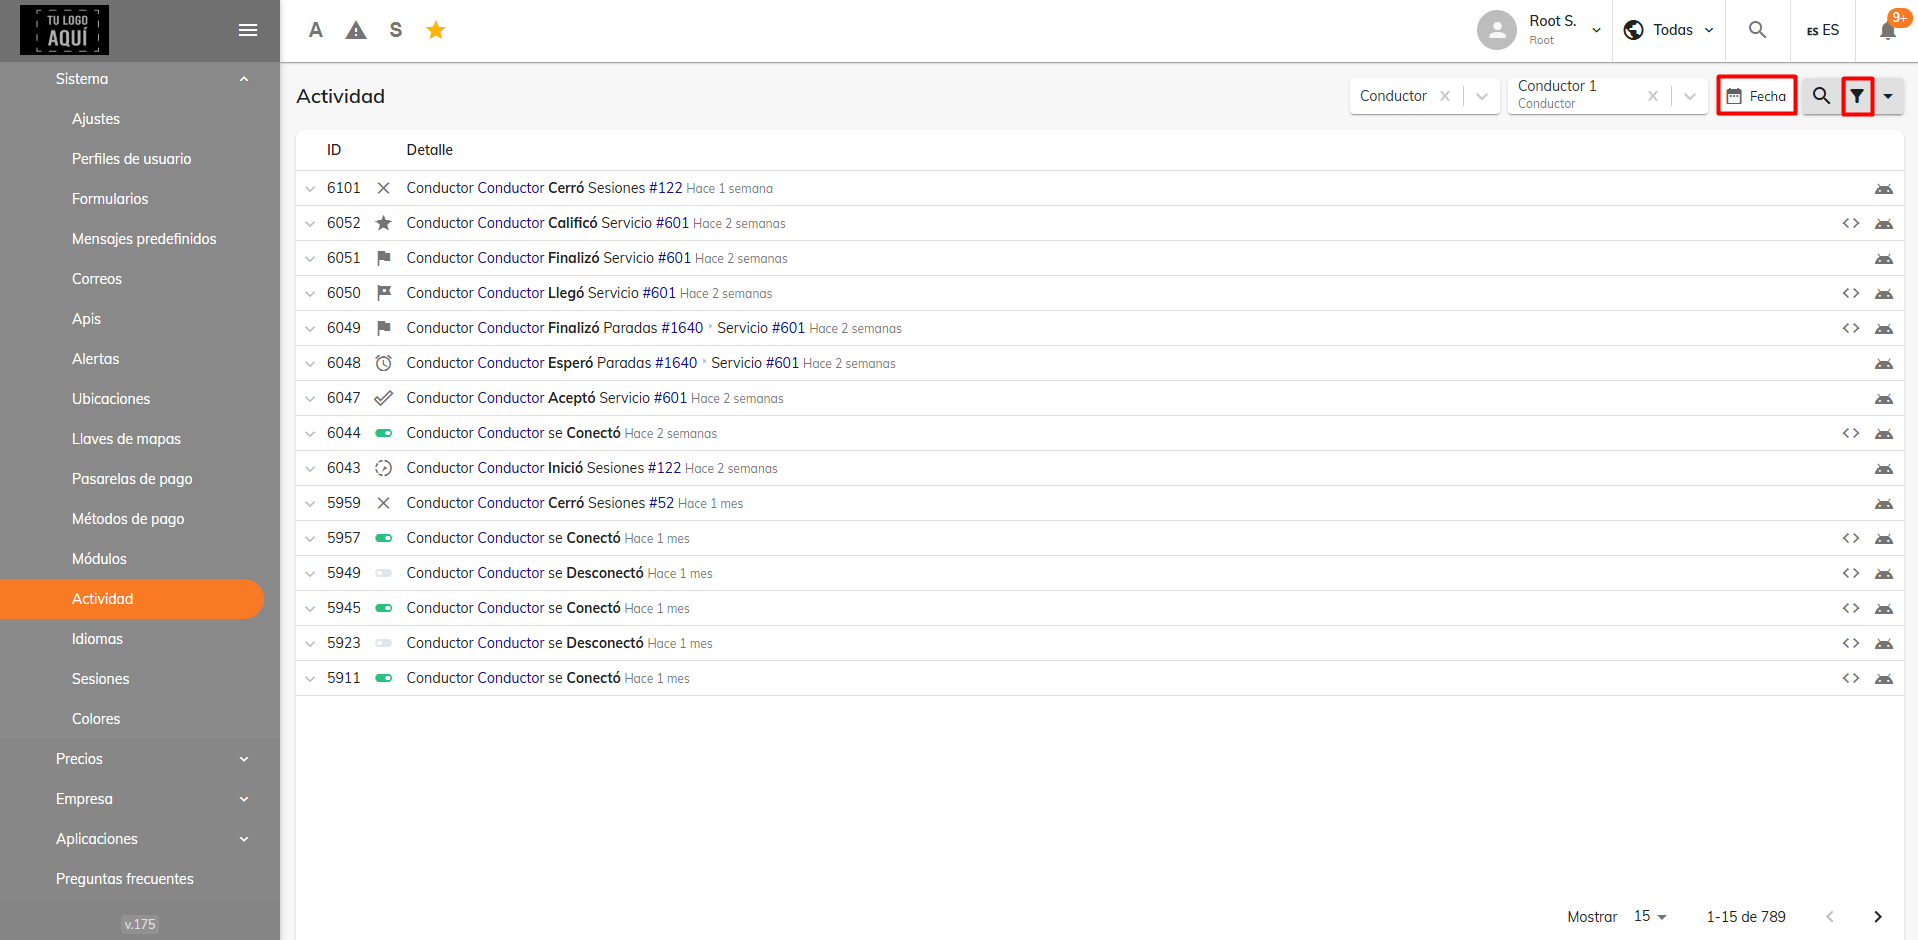Toggle the hamburger sidebar menu

(x=248, y=30)
